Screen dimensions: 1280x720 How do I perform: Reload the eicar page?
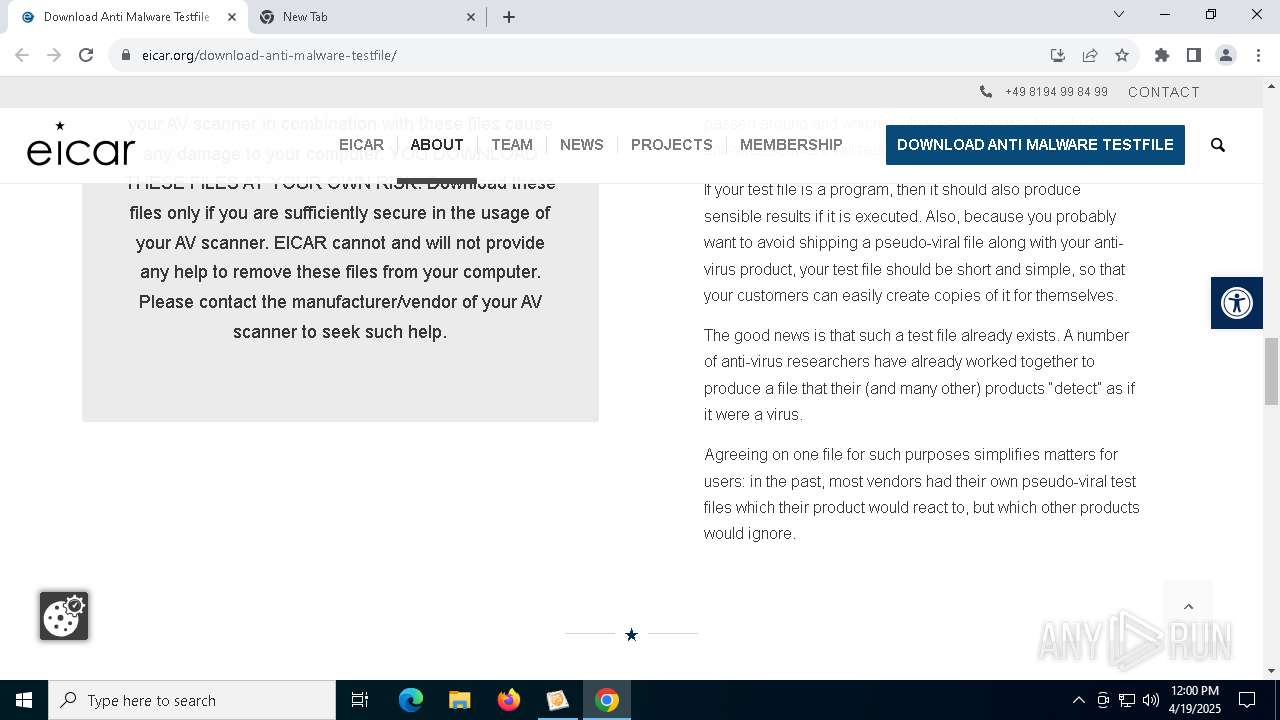[86, 55]
